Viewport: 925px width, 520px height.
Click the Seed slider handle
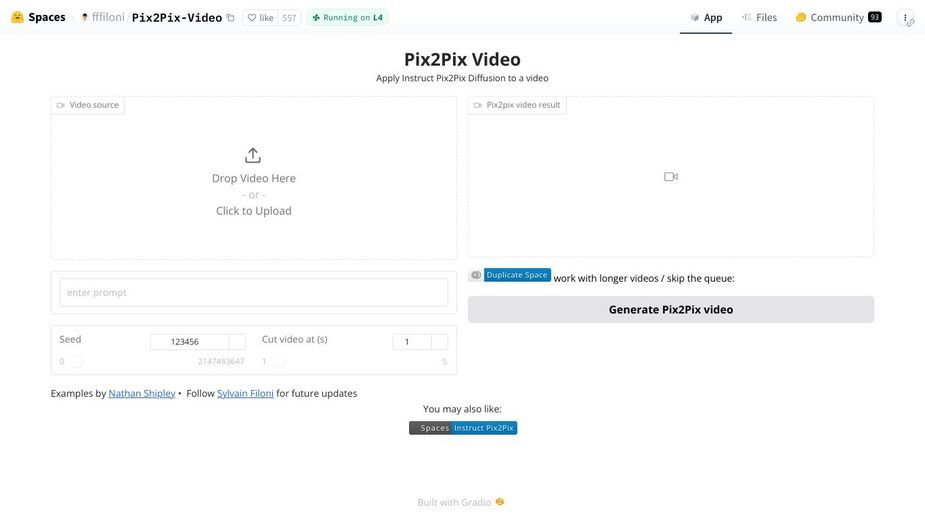point(77,361)
